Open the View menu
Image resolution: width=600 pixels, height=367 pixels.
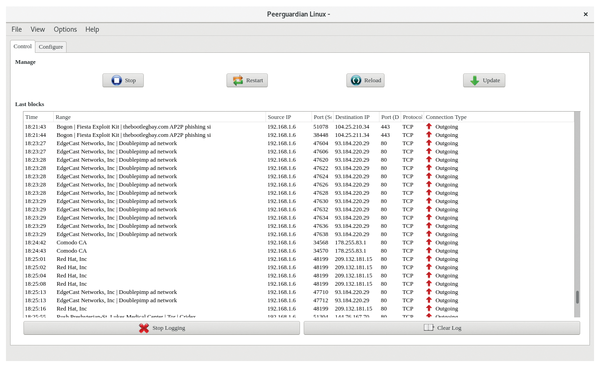click(38, 29)
